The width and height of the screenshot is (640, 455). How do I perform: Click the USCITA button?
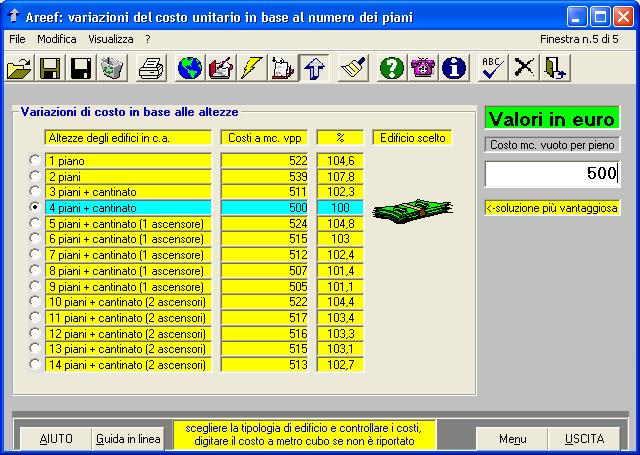(584, 439)
